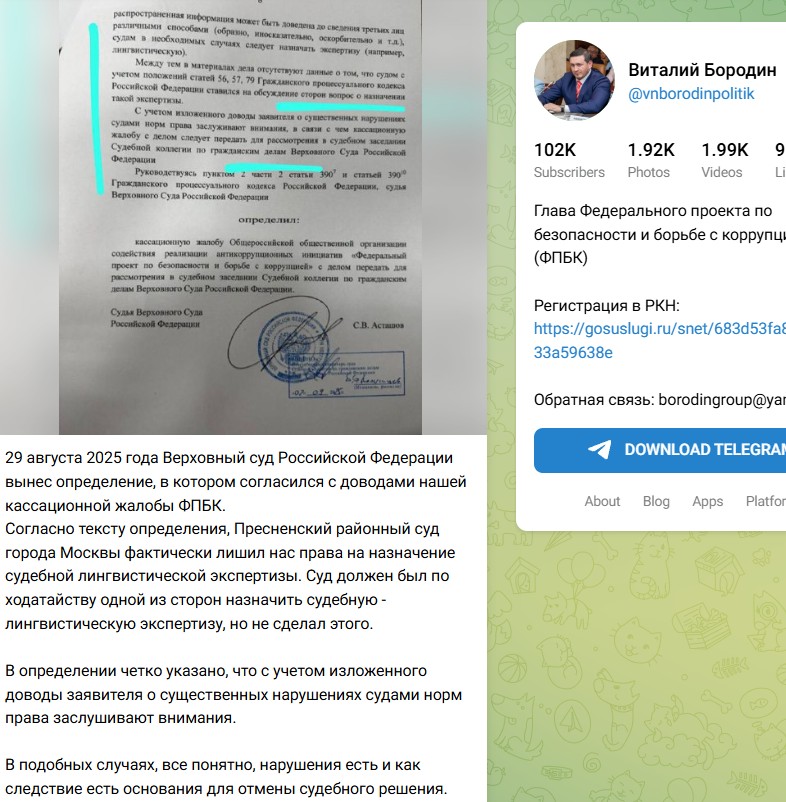Click the channel description about ФПБК

tap(660, 234)
